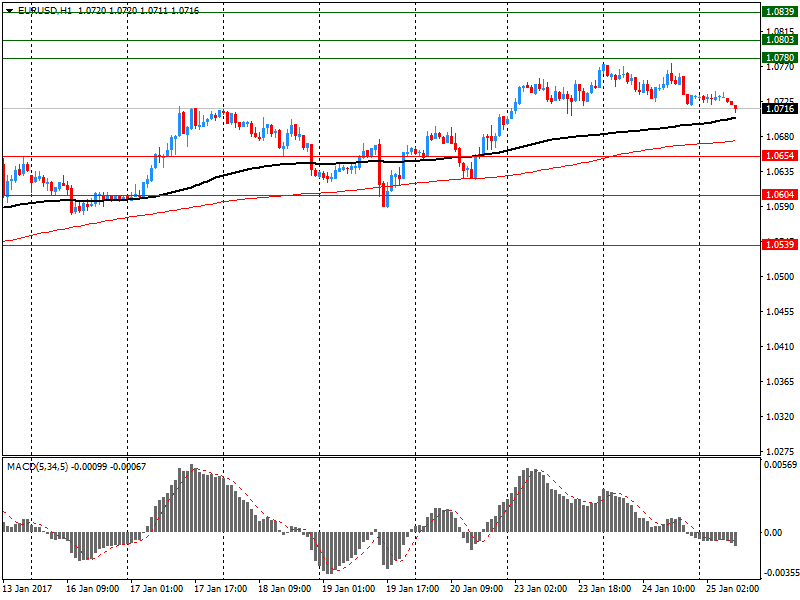This screenshot has width=800, height=600.
Task: Click the 20 Jan 09:00 time label
Action: pos(477,589)
